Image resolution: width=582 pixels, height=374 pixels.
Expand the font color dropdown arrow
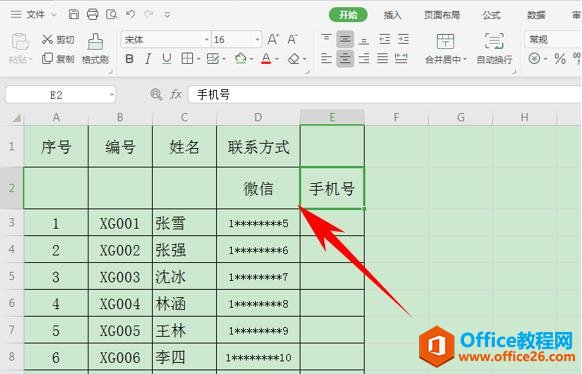pos(277,59)
